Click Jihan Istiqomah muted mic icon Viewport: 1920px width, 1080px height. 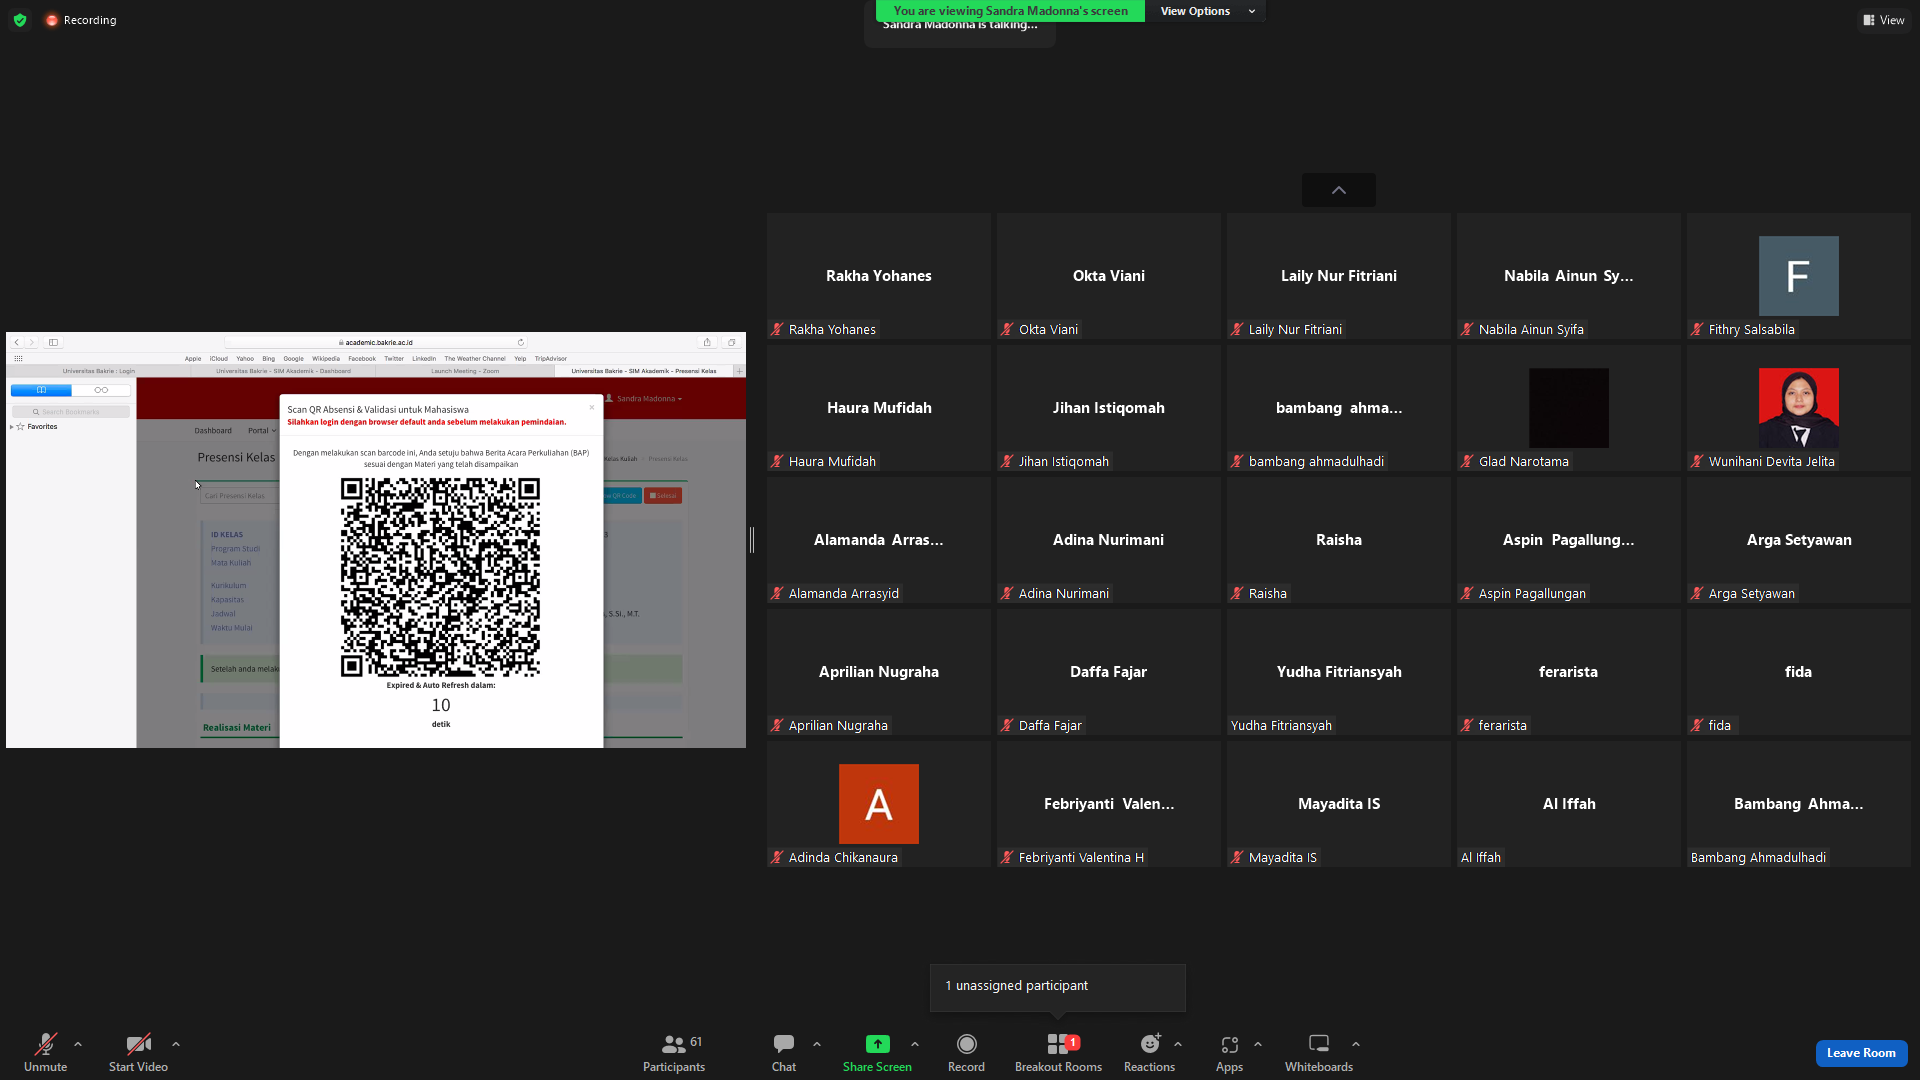coord(1007,461)
